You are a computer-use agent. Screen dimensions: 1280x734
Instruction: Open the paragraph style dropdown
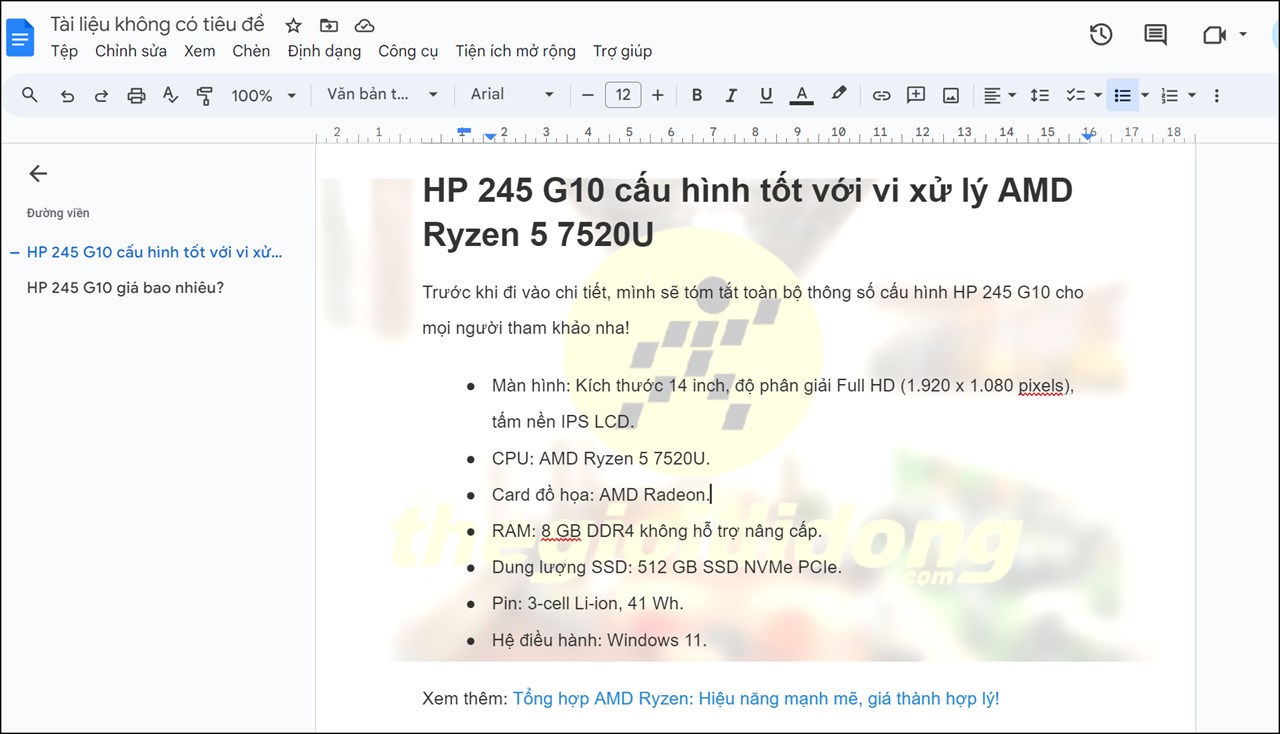(x=383, y=94)
